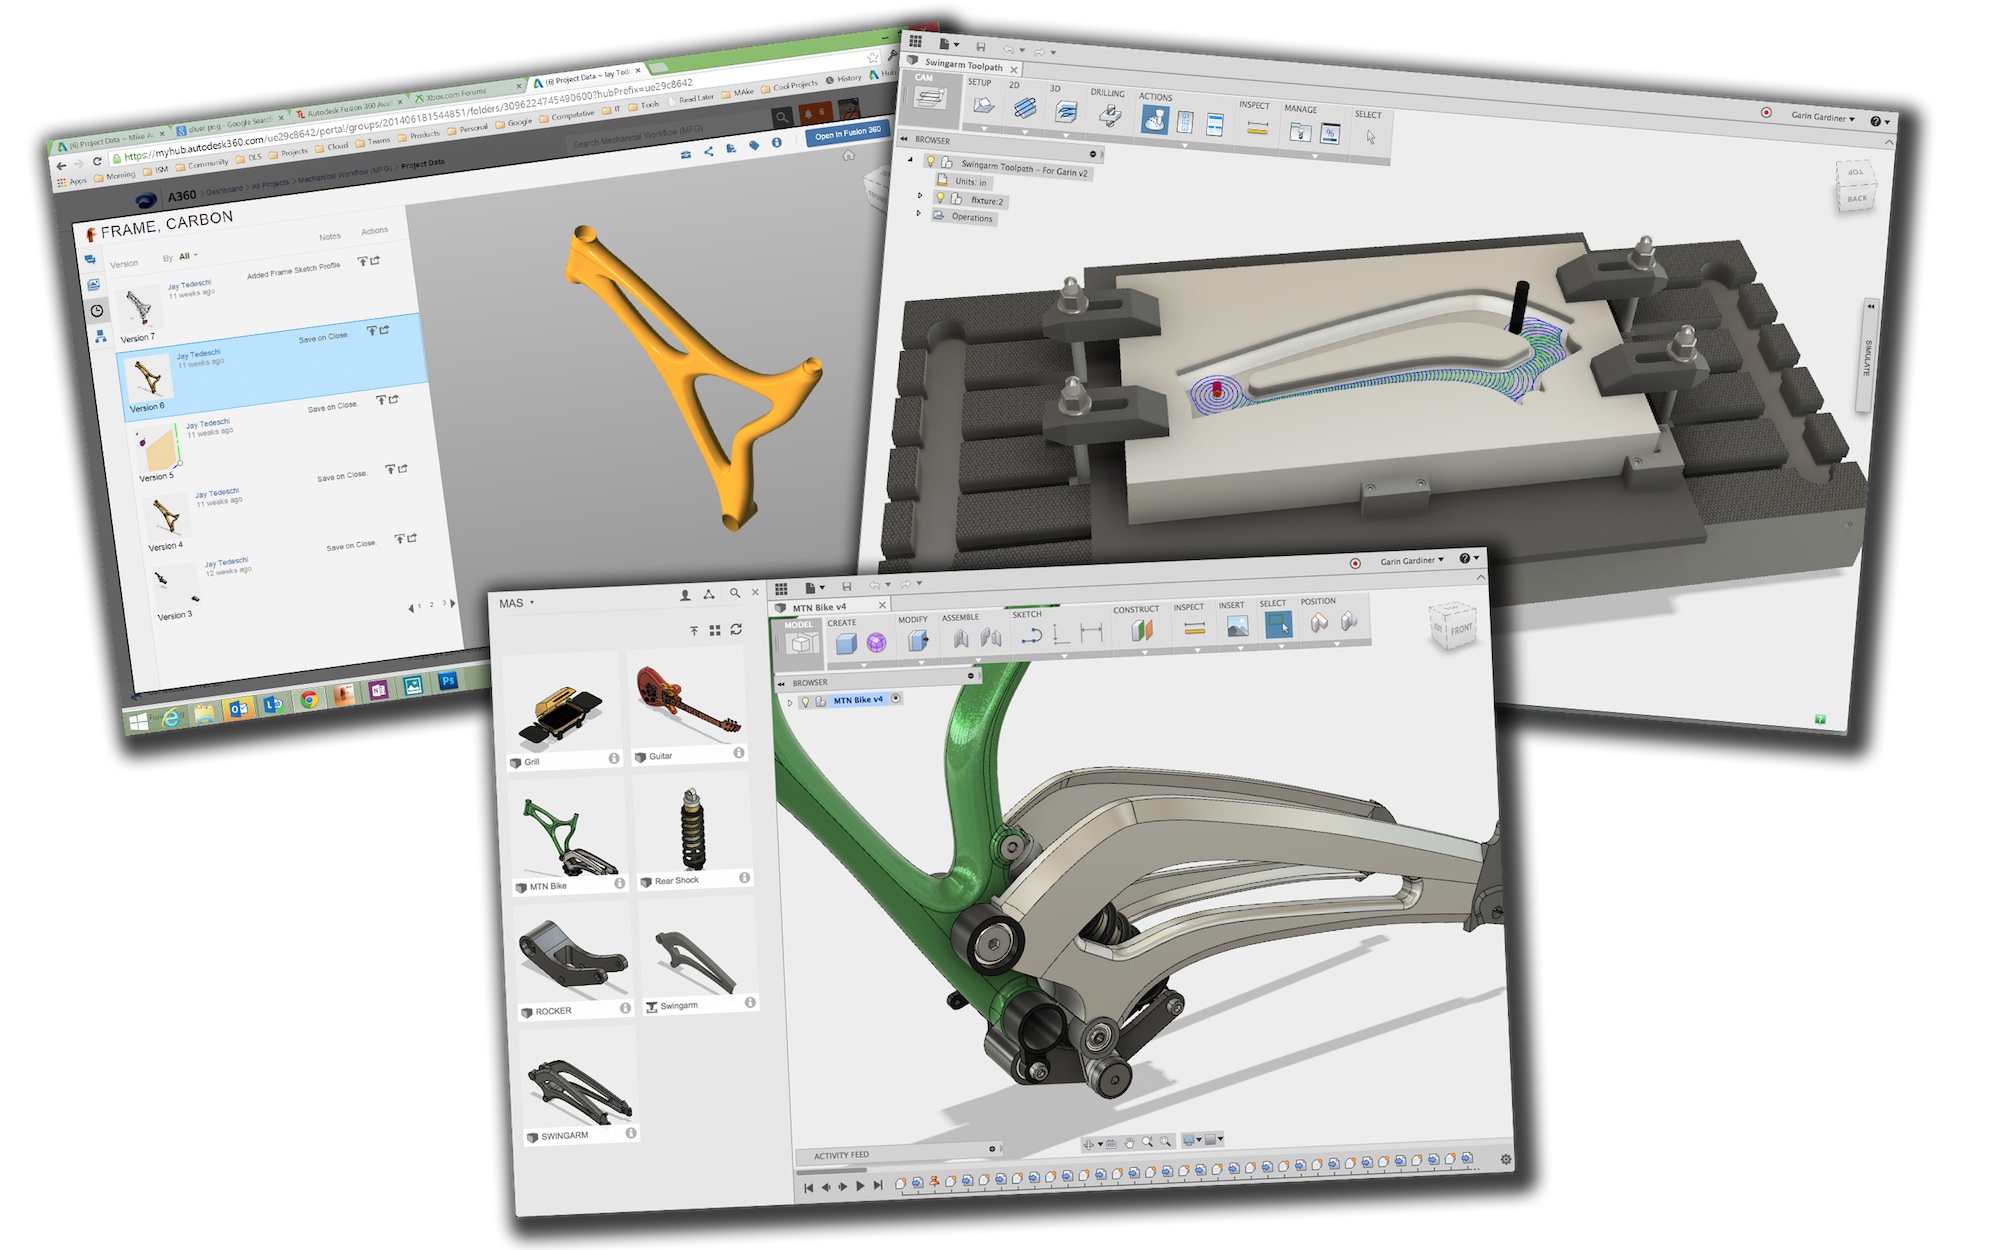Screen dimensions: 2000x1250
Task: Expand the Operations folder in browser tree
Action: [x=919, y=213]
